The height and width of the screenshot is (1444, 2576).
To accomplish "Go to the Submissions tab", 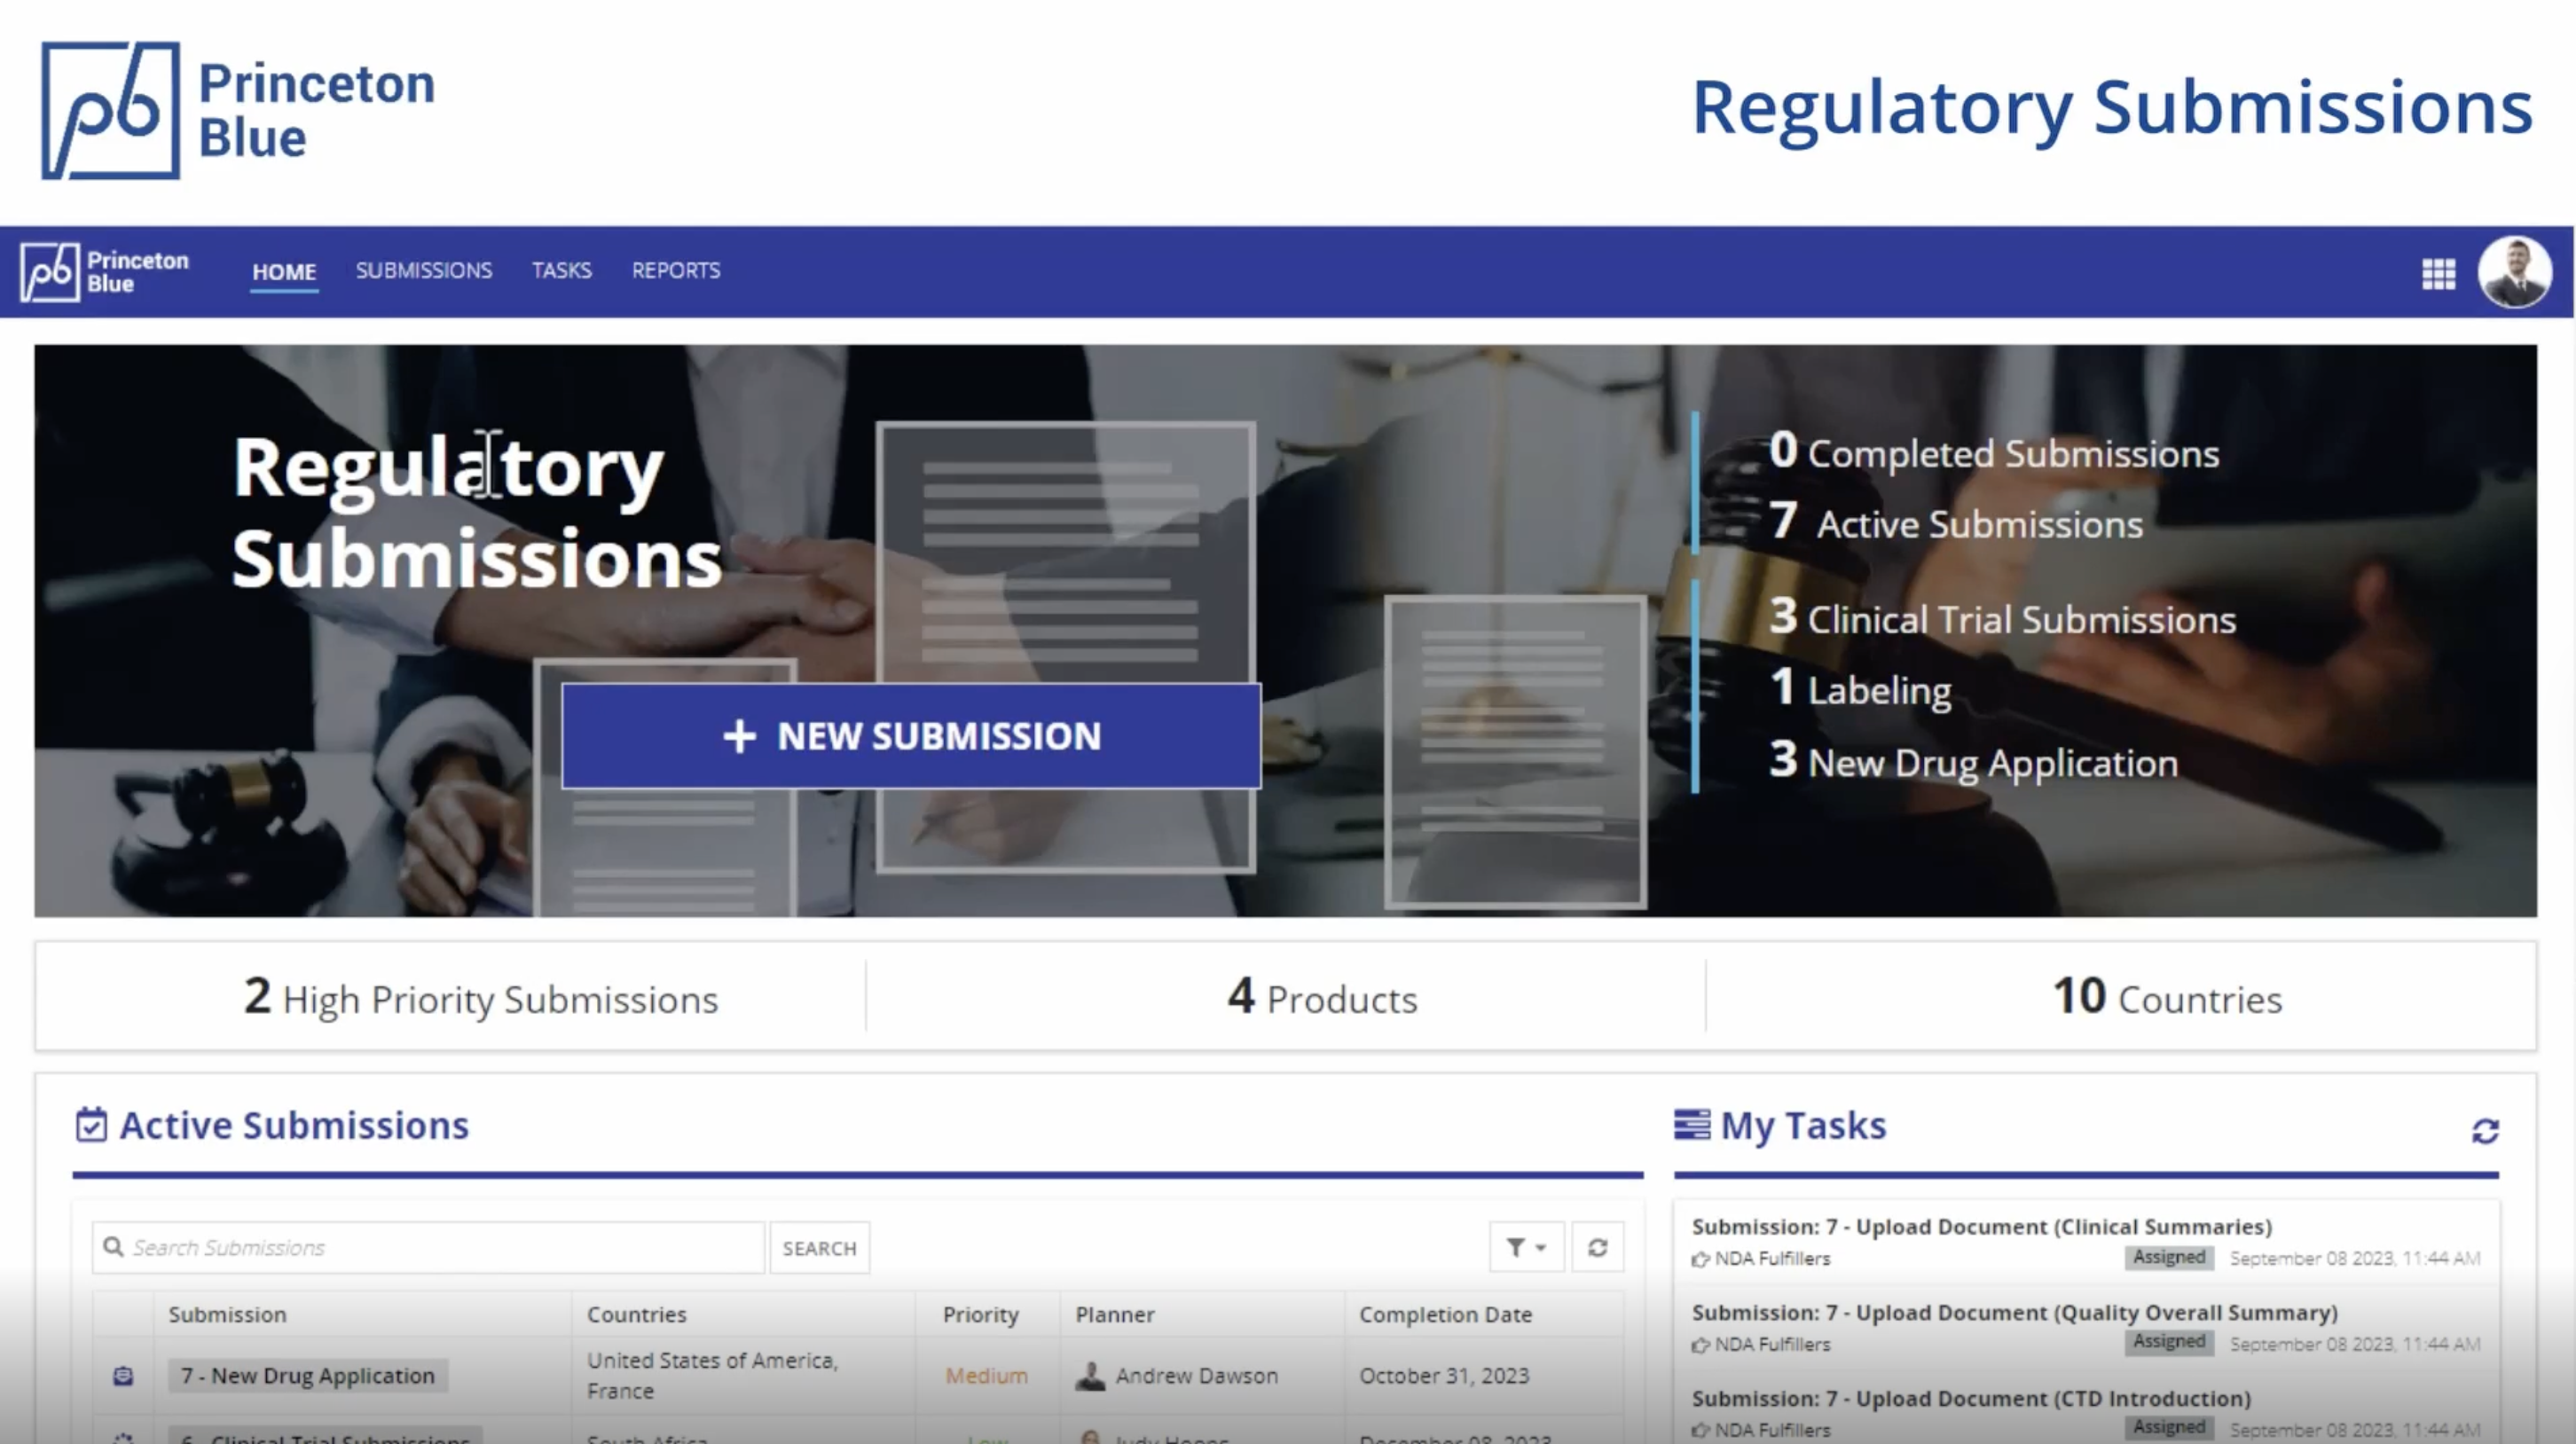I will coord(424,271).
